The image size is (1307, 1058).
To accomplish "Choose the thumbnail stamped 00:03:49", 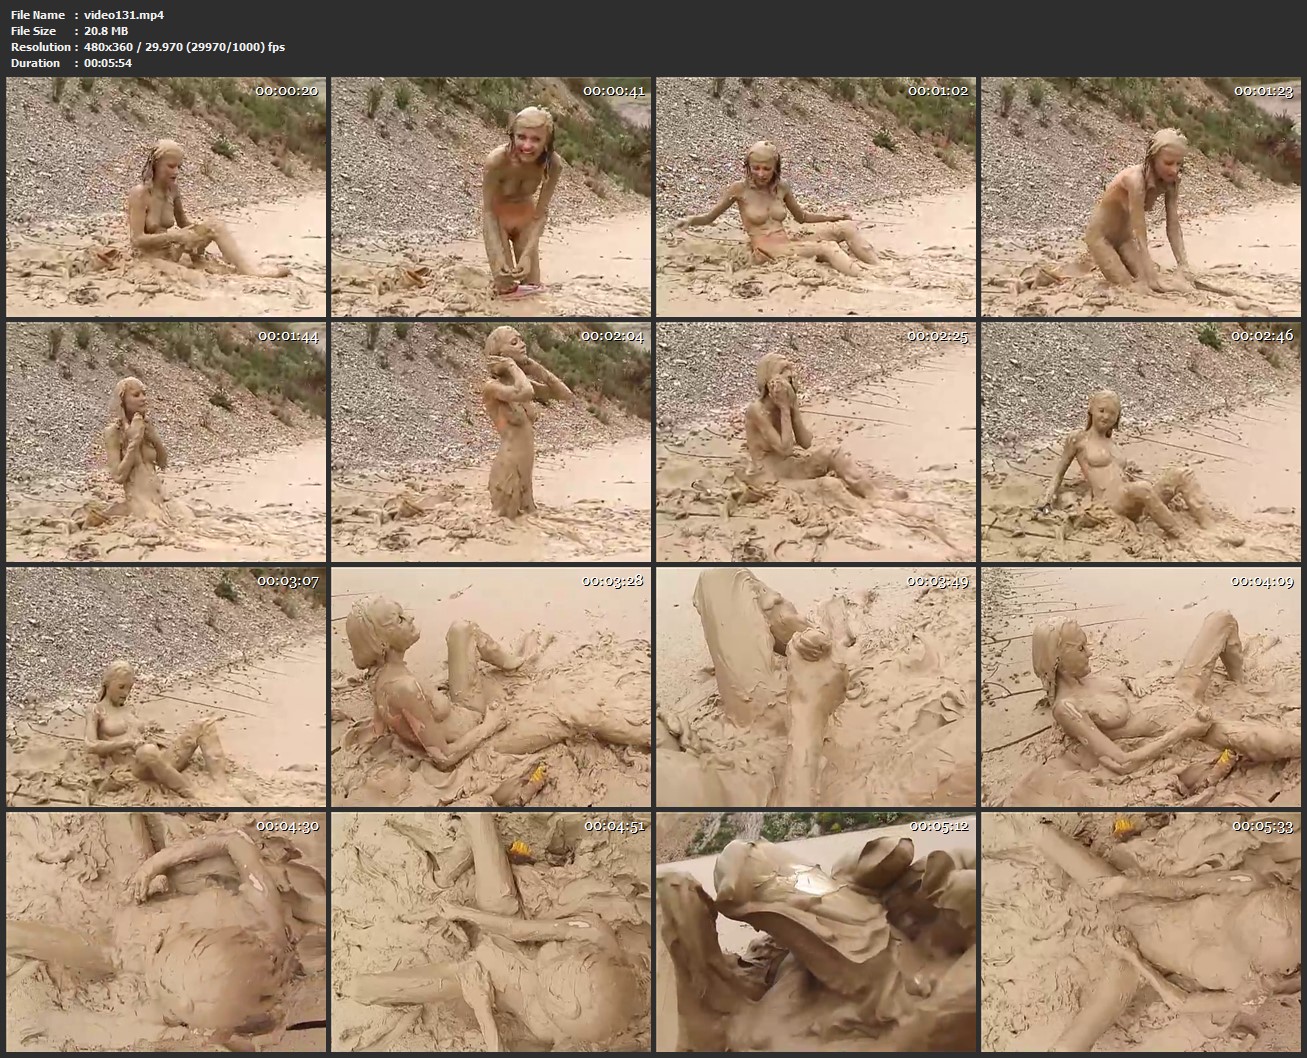I will (x=816, y=687).
